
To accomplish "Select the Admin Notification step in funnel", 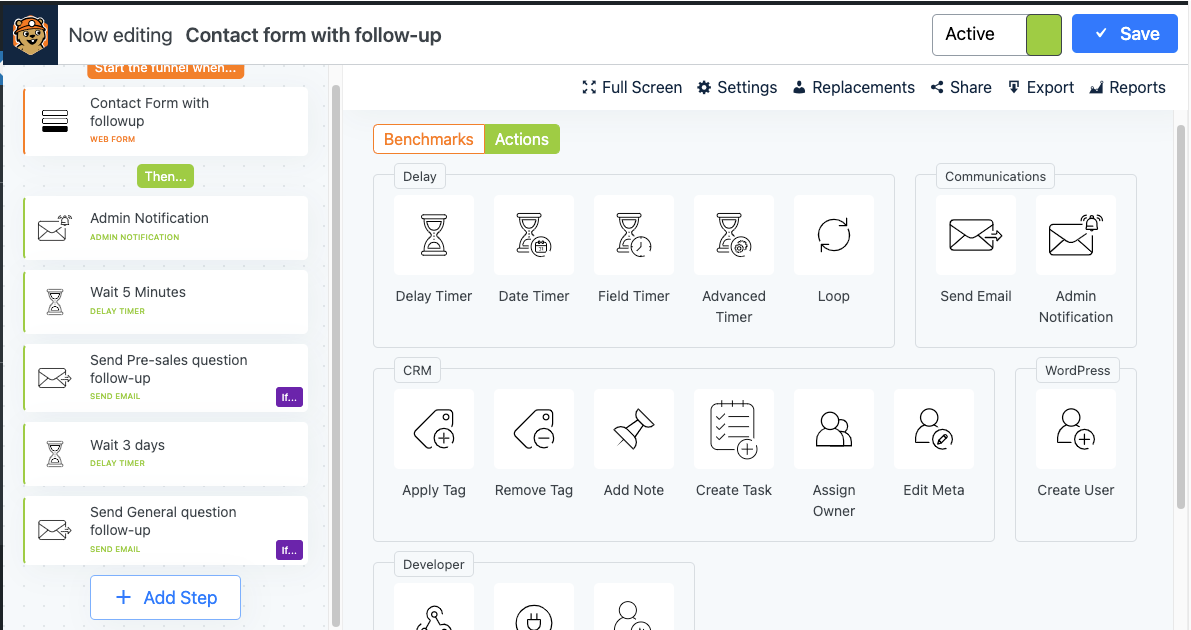I will [166, 227].
